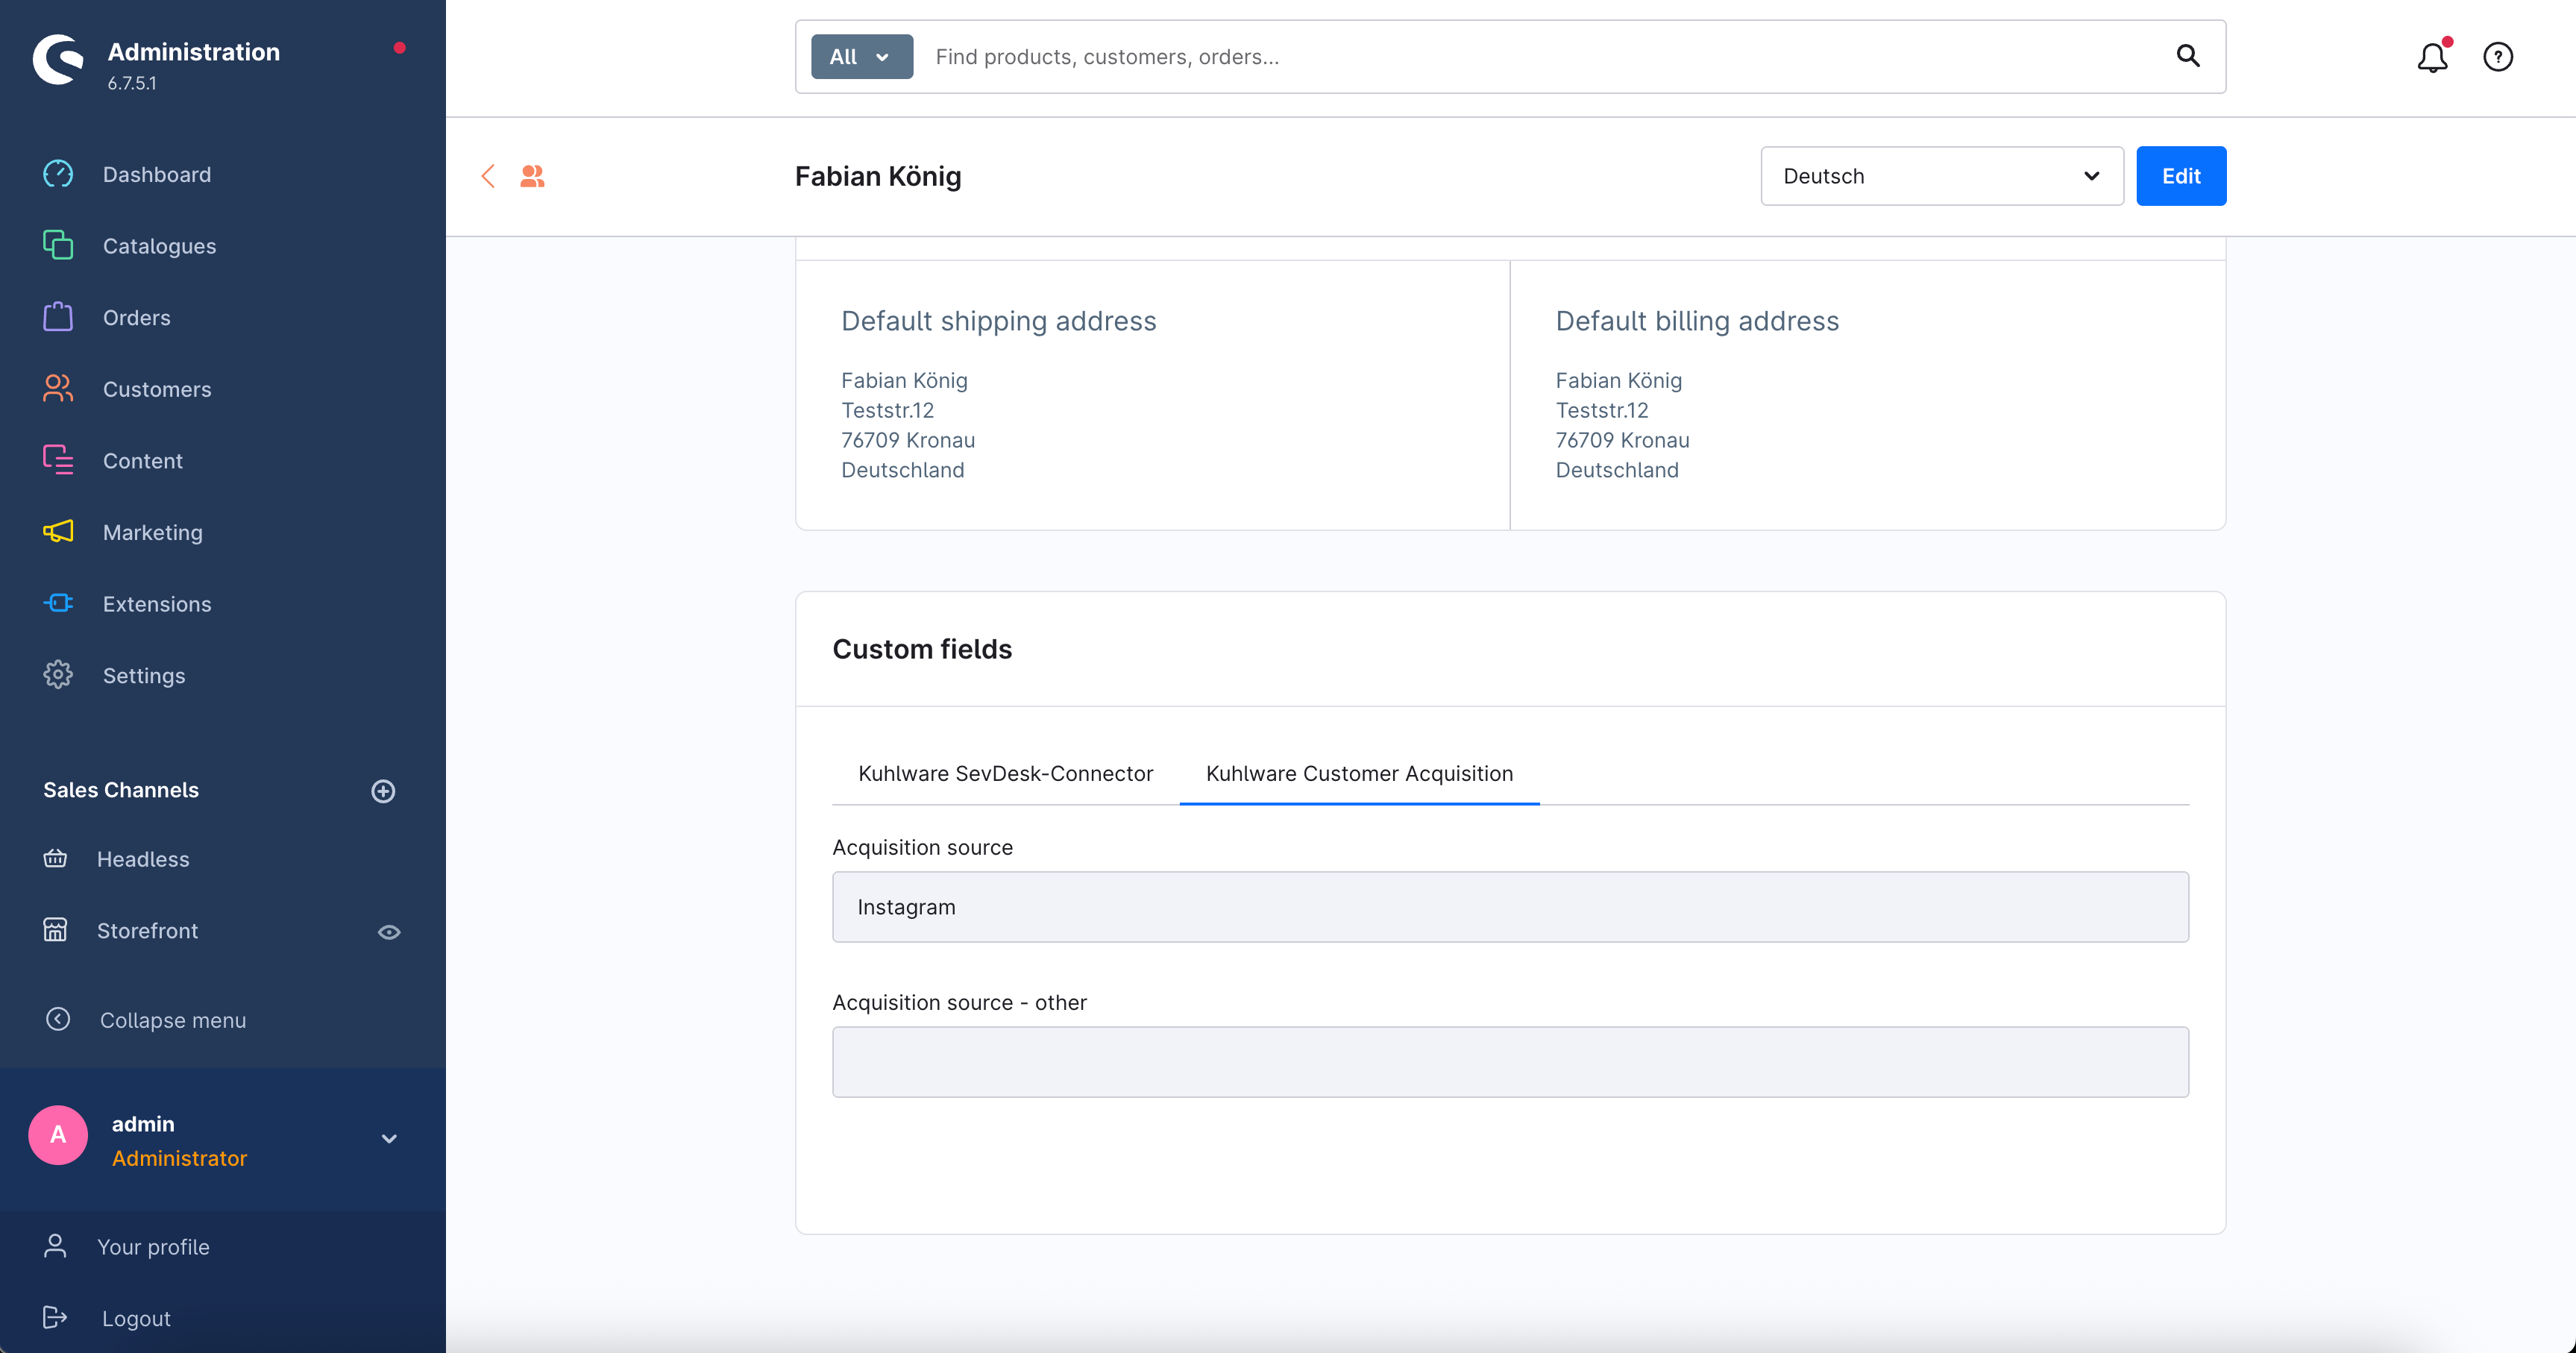This screenshot has height=1353, width=2576.
Task: Click the search magnifier icon
Action: tap(2188, 56)
